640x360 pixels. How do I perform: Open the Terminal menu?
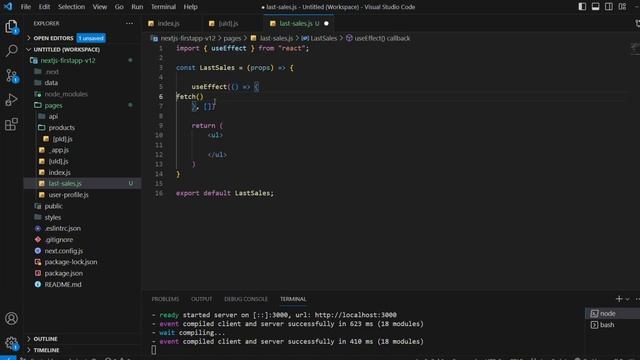[163, 7]
